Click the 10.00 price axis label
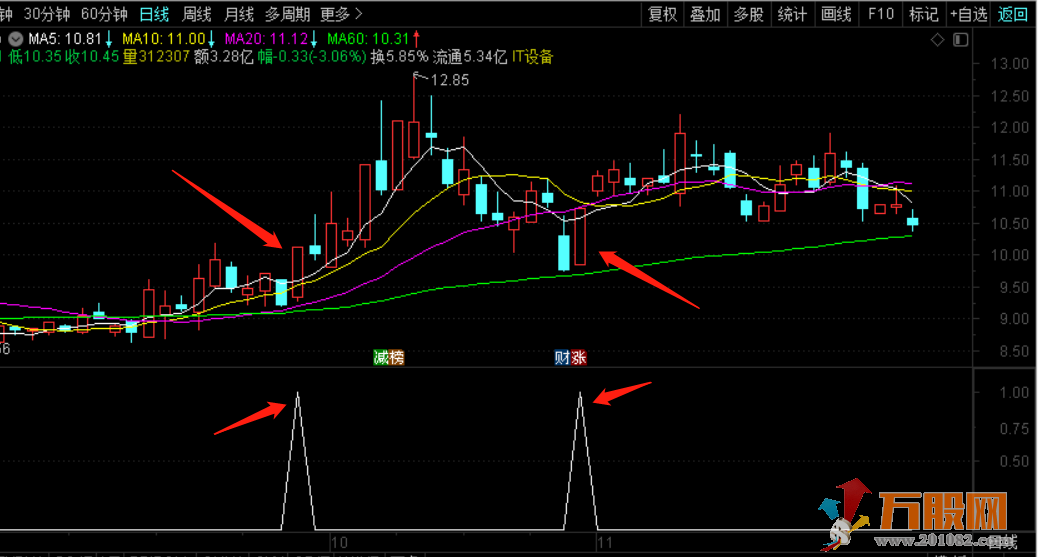 click(1010, 255)
